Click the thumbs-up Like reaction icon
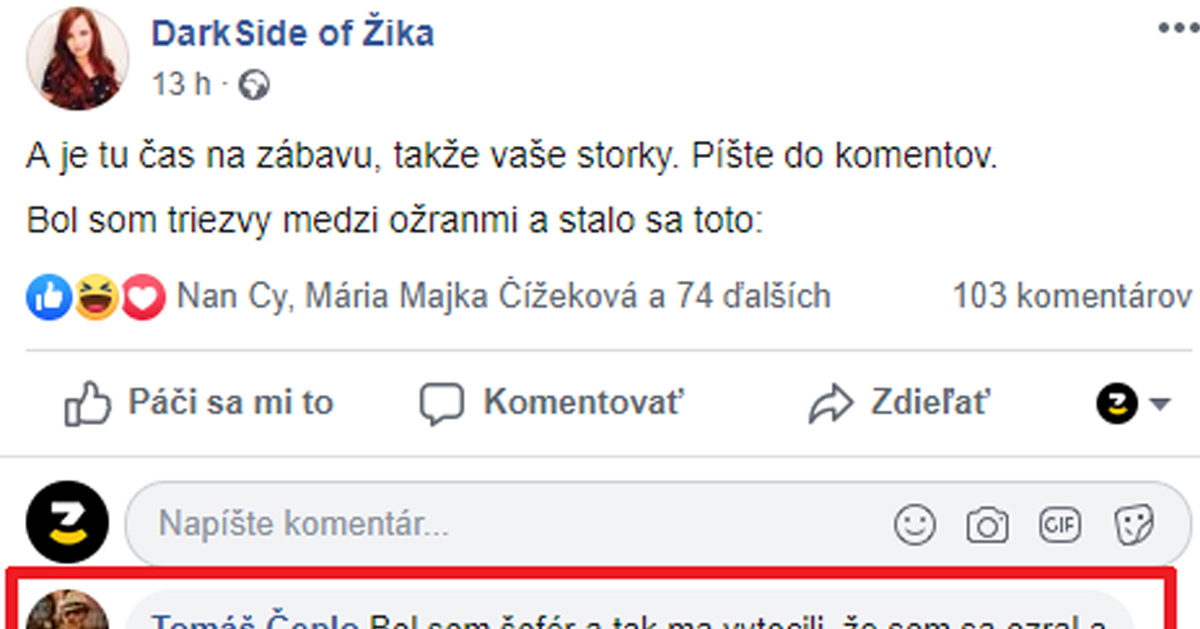Image resolution: width=1200 pixels, height=629 pixels. (x=47, y=296)
